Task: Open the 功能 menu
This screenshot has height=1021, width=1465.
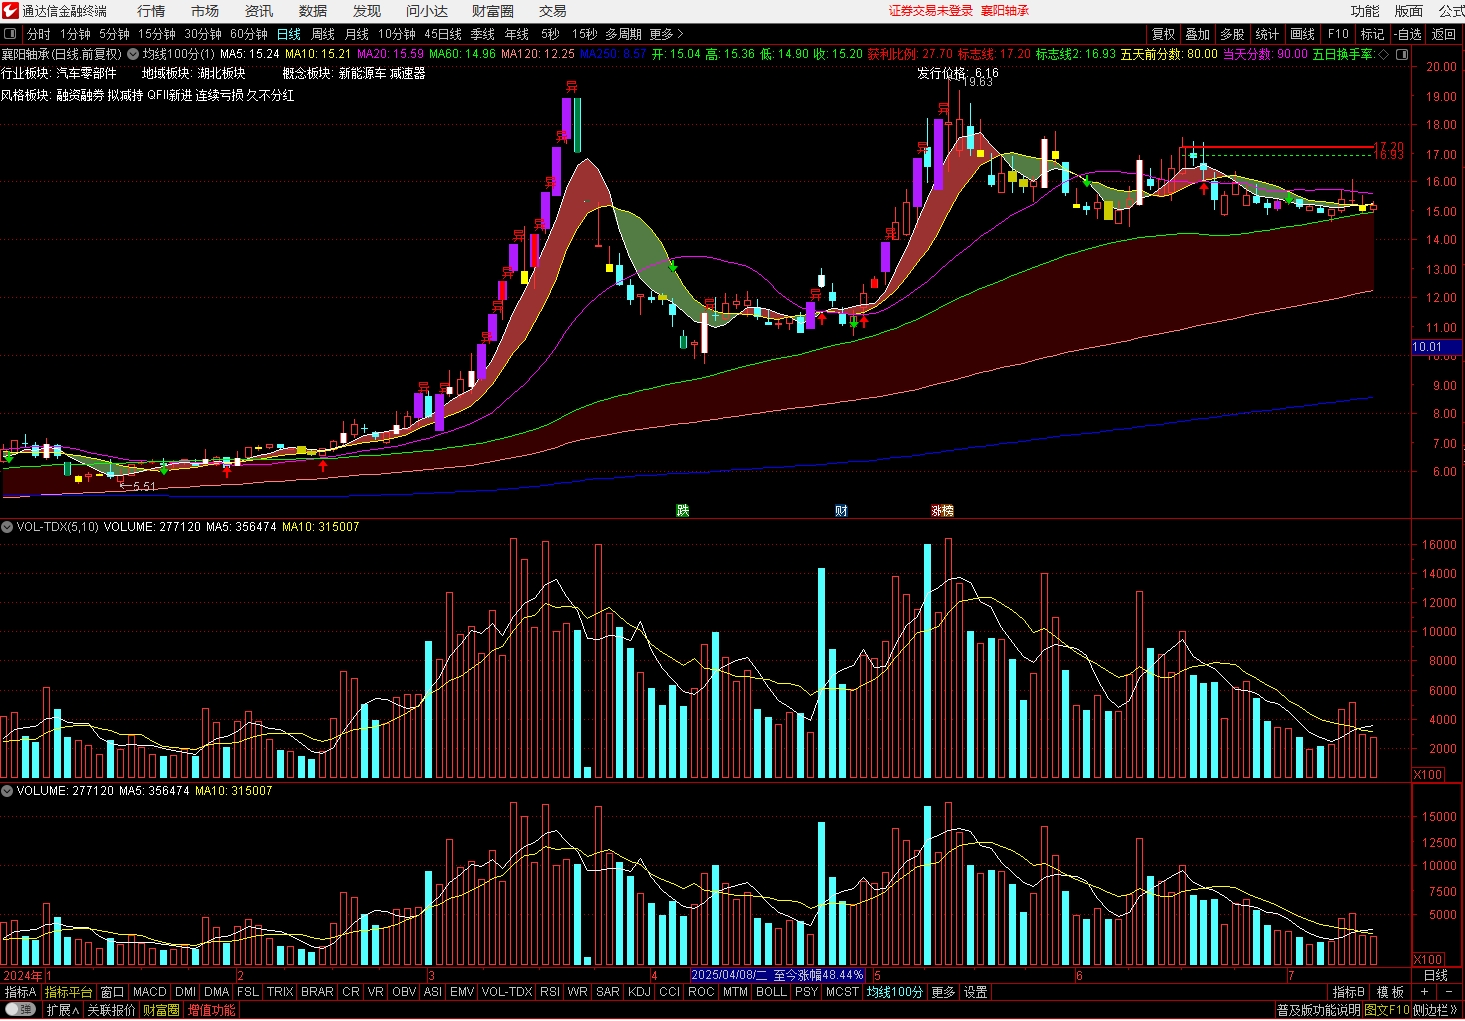Action: click(1365, 11)
